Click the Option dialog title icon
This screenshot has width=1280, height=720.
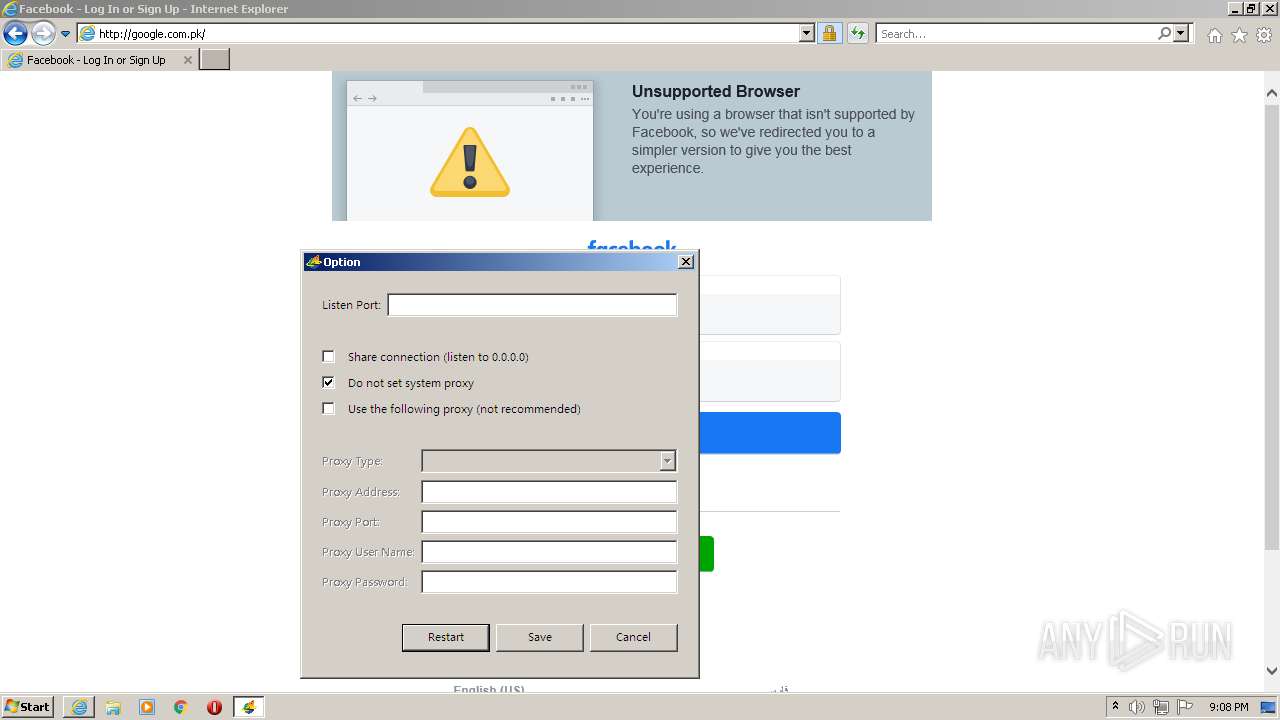(313, 262)
